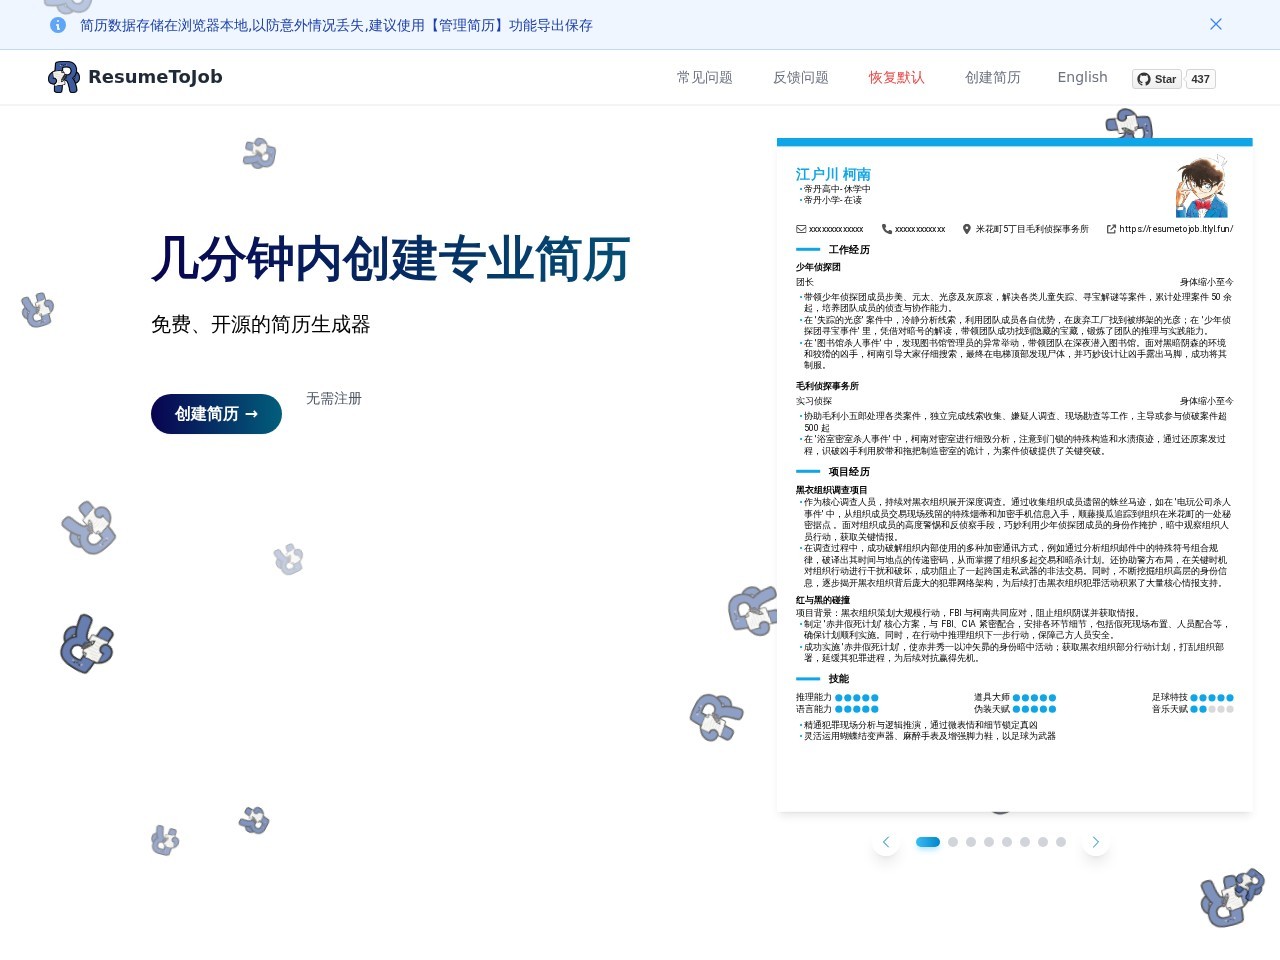Viewport: 1280px width, 960px height.
Task: Click the location pin icon in resume
Action: coord(967,229)
